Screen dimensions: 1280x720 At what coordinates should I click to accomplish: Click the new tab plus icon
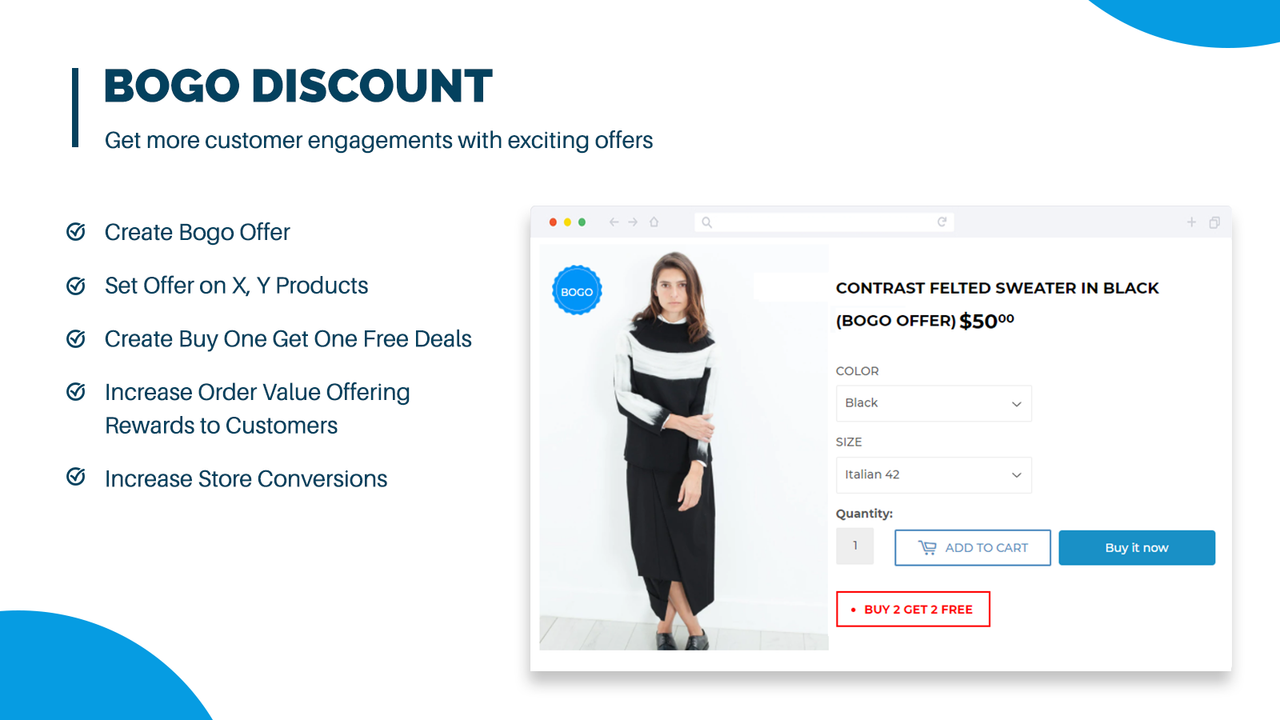coord(1191,222)
